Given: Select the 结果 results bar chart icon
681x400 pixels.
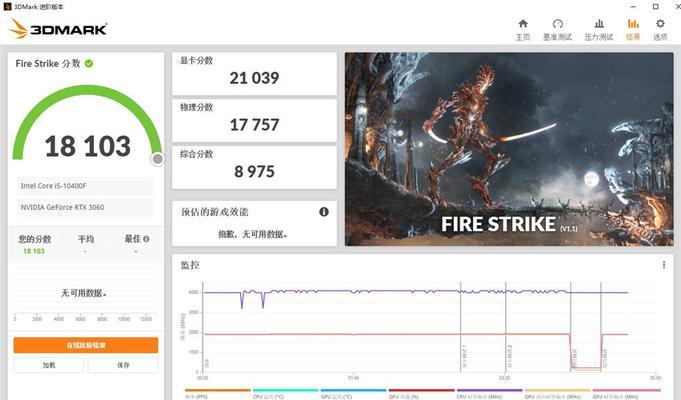Looking at the screenshot, I should pyautogui.click(x=633, y=23).
